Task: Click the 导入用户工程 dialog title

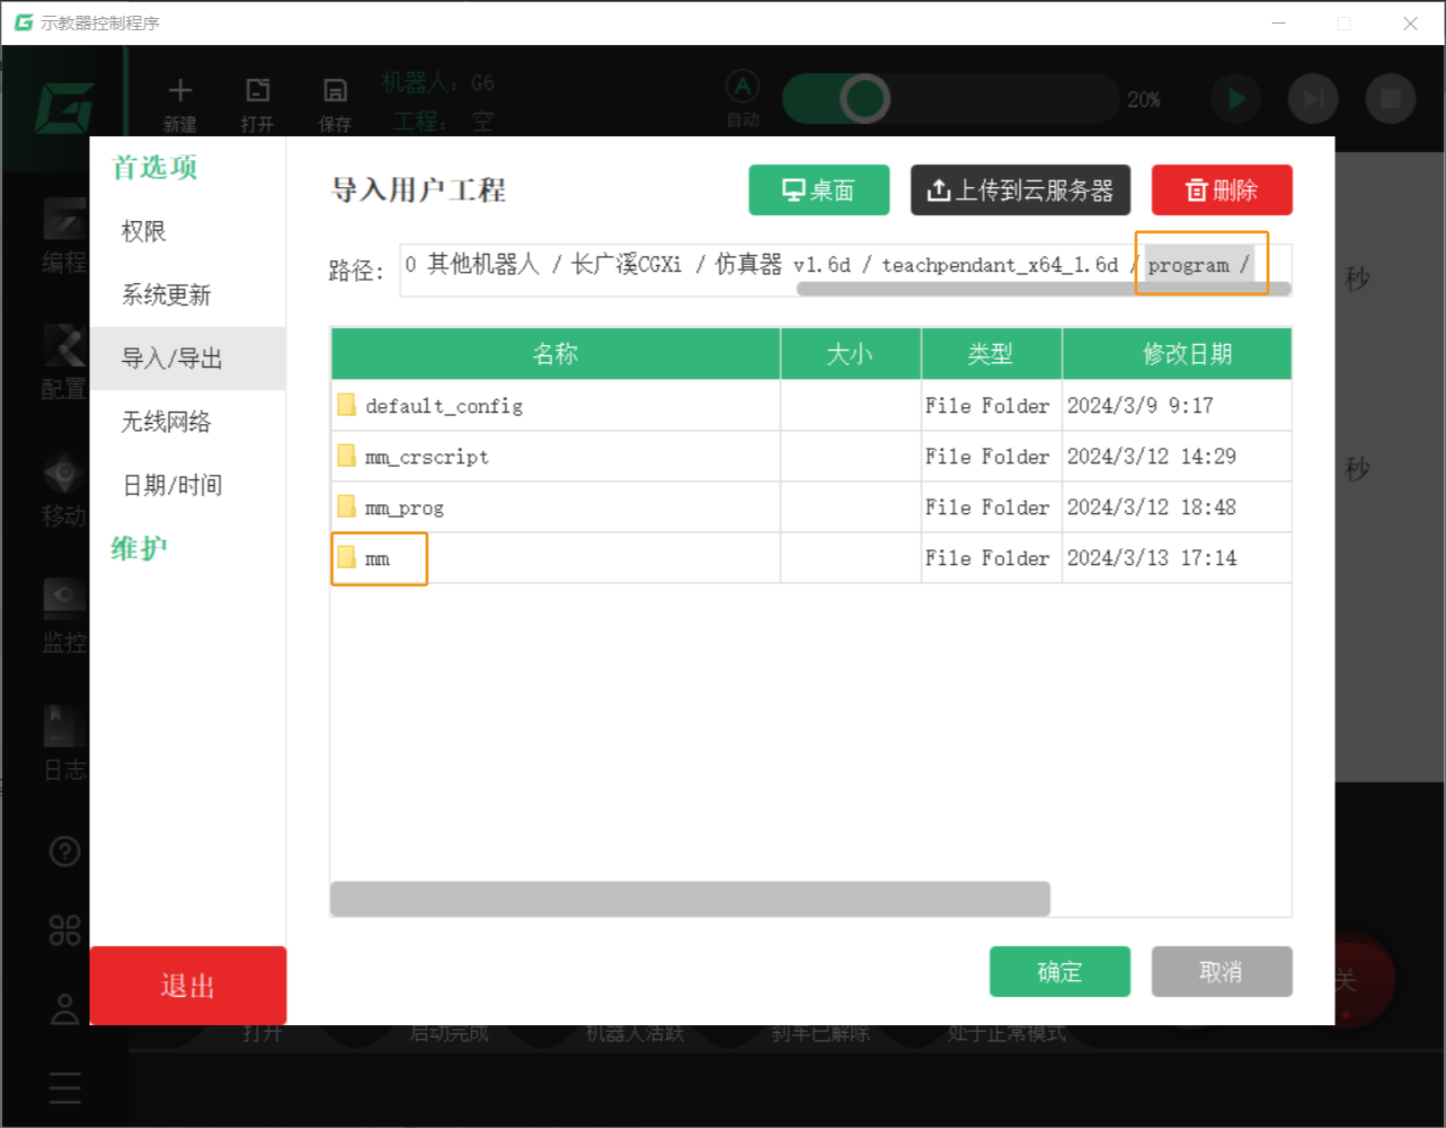Action: click(419, 190)
